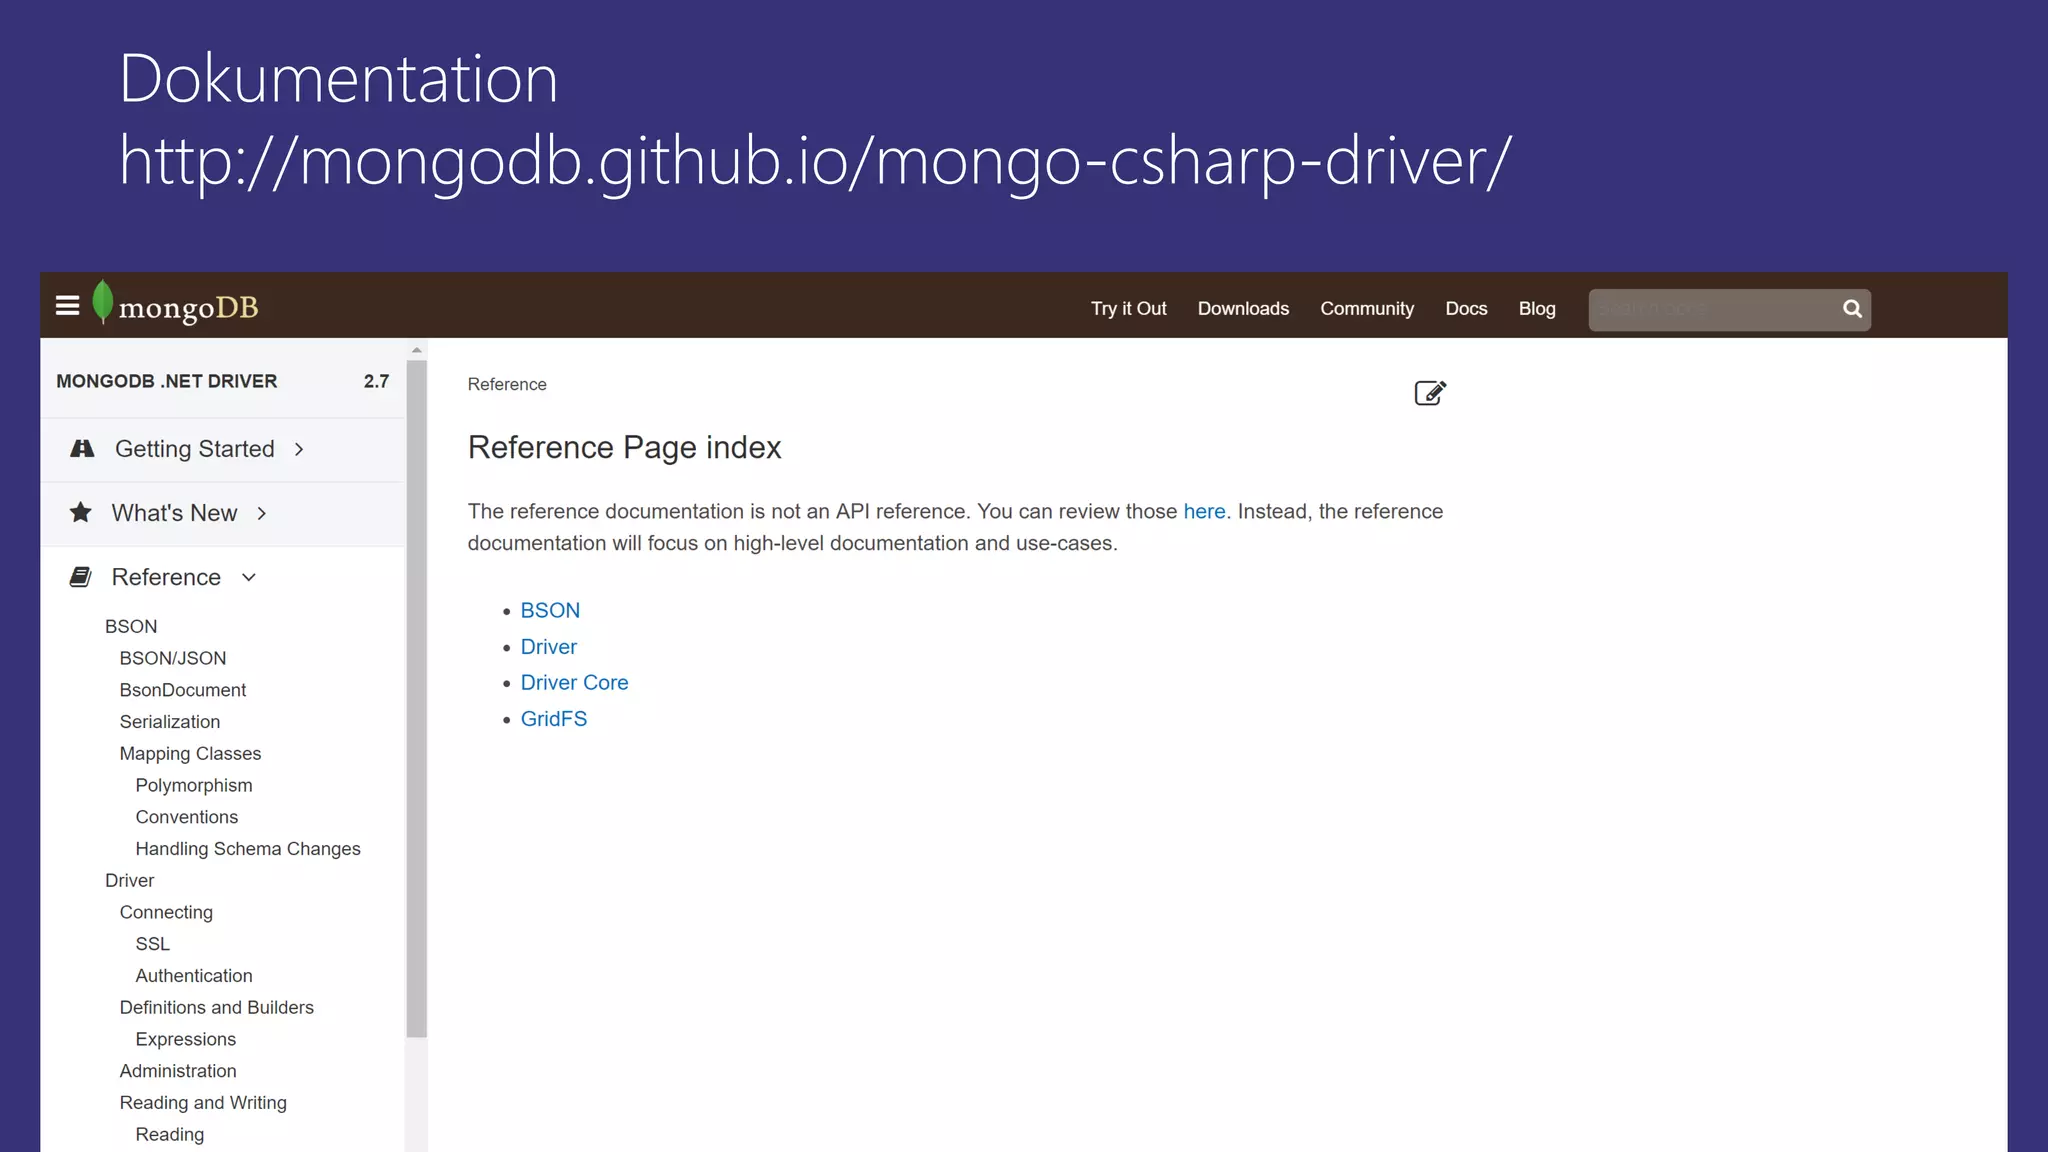Click the 'Reference Page index' heading
This screenshot has width=2048, height=1152.
[624, 448]
